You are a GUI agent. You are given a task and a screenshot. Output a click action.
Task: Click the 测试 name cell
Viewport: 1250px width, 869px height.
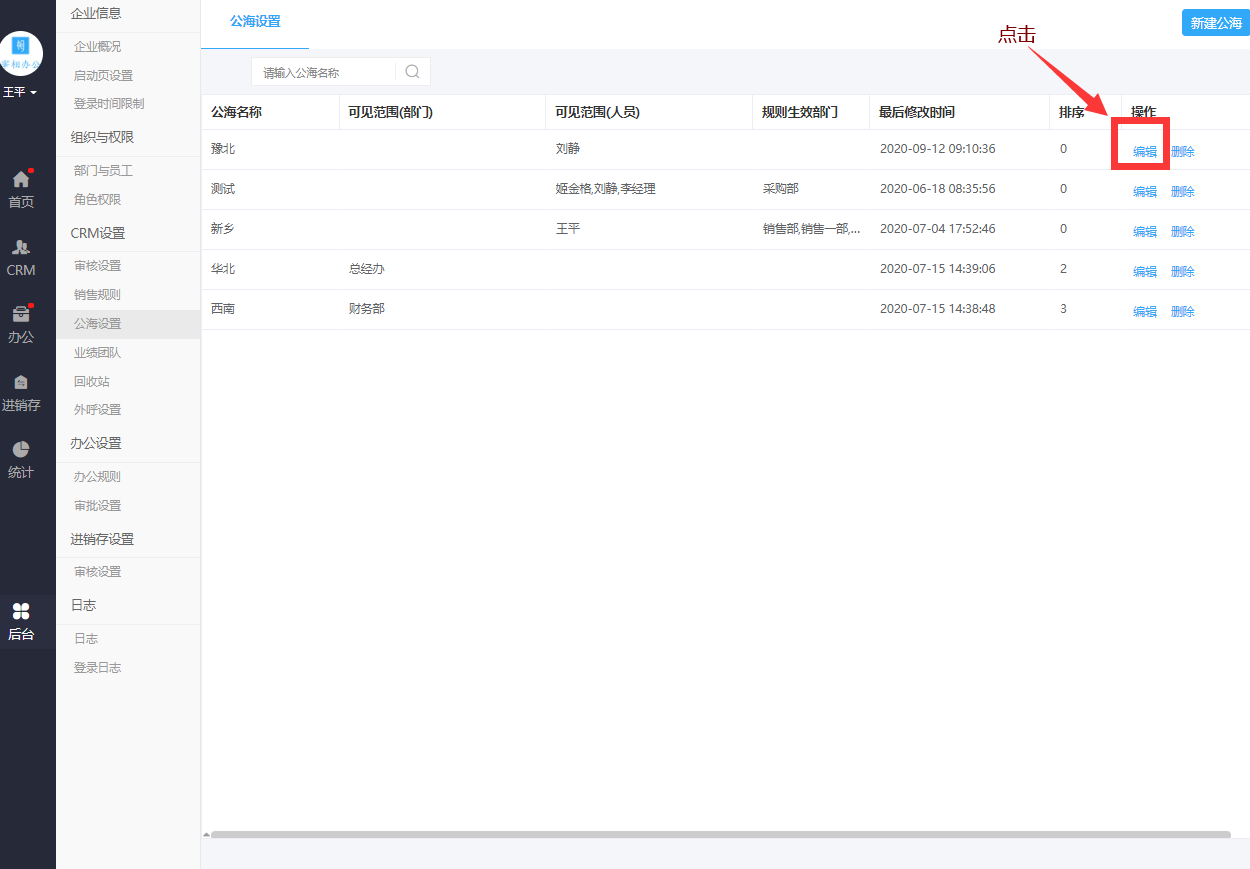[x=223, y=189]
